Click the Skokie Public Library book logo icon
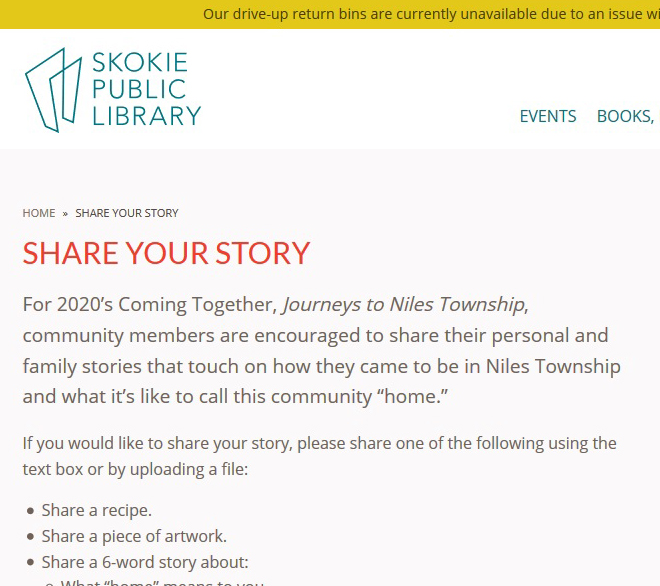Image resolution: width=660 pixels, height=586 pixels. click(53, 90)
